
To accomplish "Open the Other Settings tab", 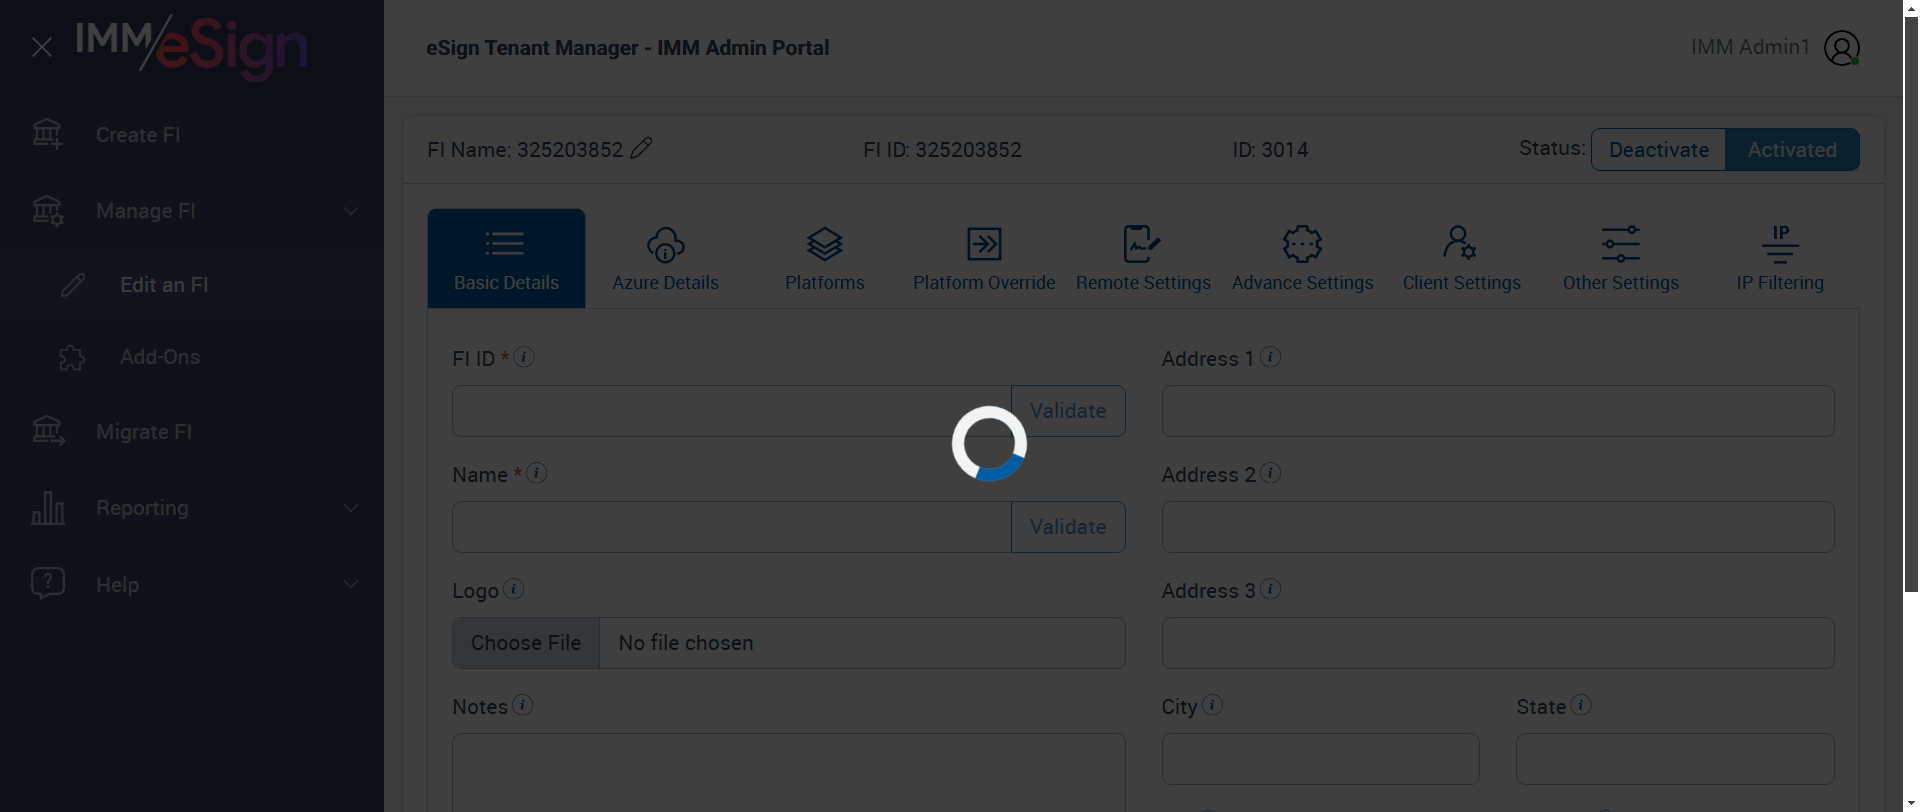I will (1621, 258).
